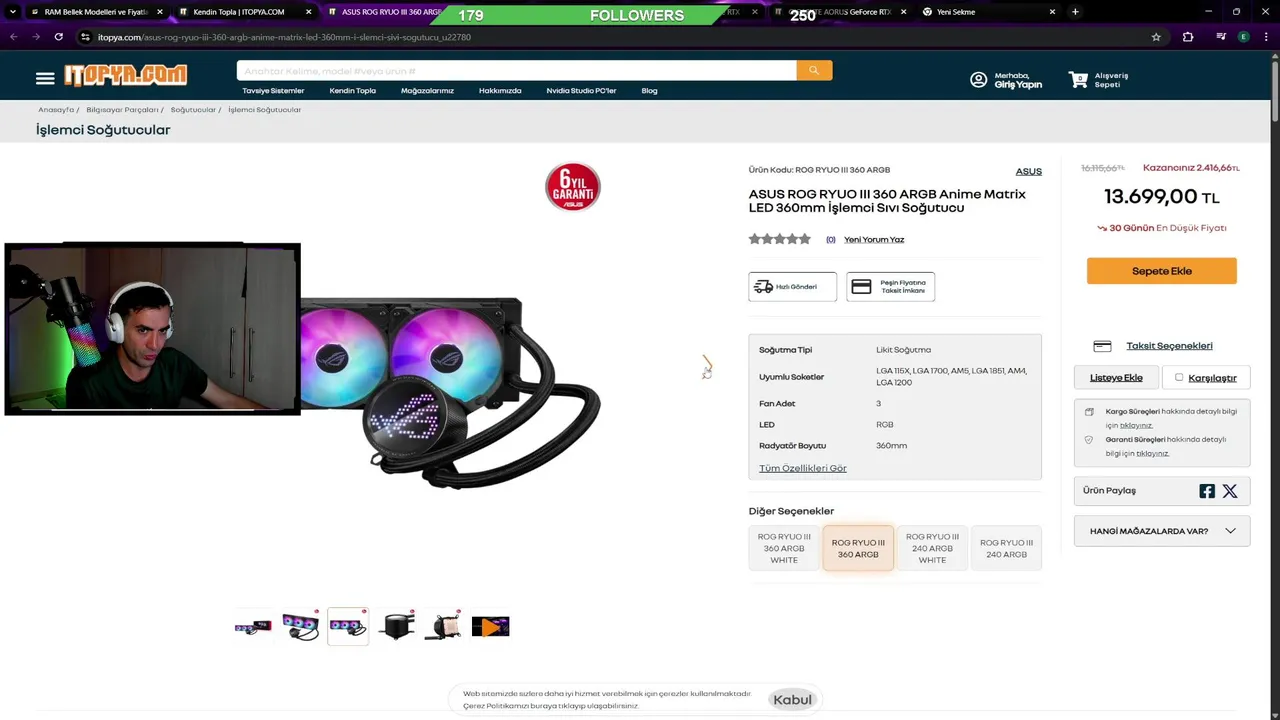Share product on Facebook
The width and height of the screenshot is (1280, 720).
tap(1207, 491)
